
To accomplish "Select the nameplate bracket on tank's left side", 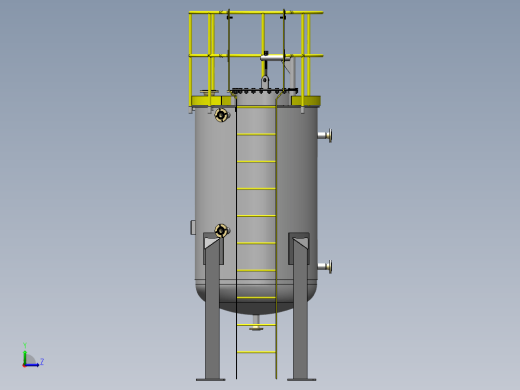I will (193, 227).
